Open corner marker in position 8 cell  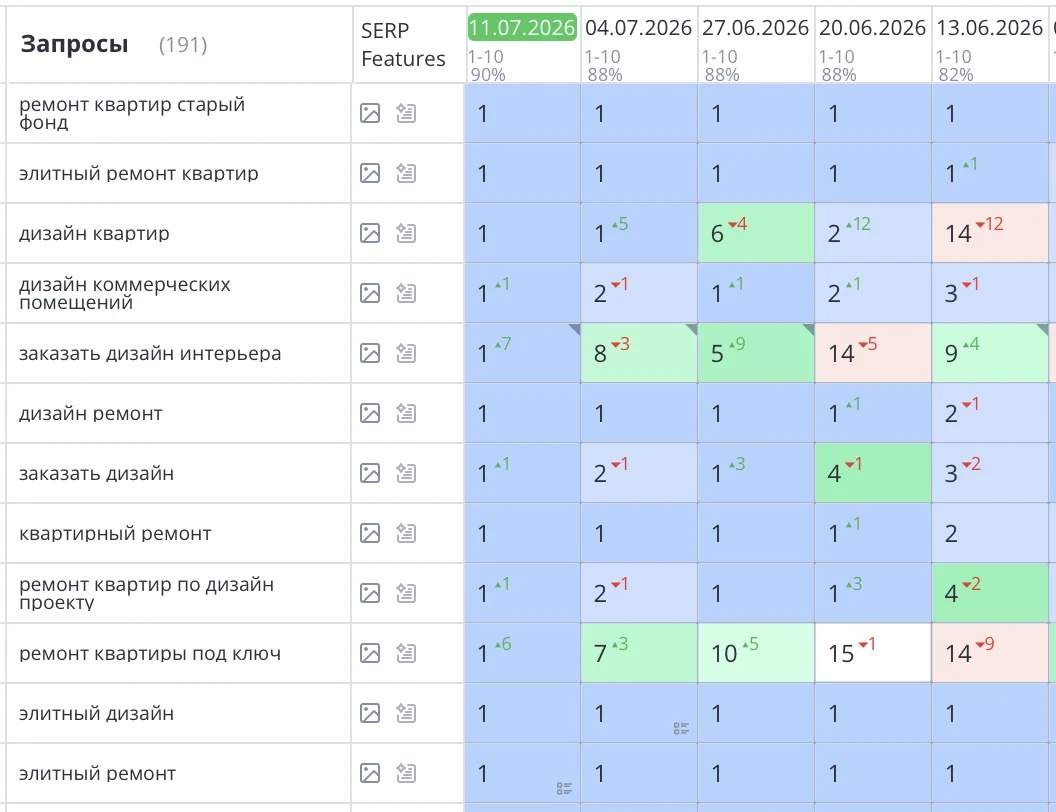click(x=692, y=329)
